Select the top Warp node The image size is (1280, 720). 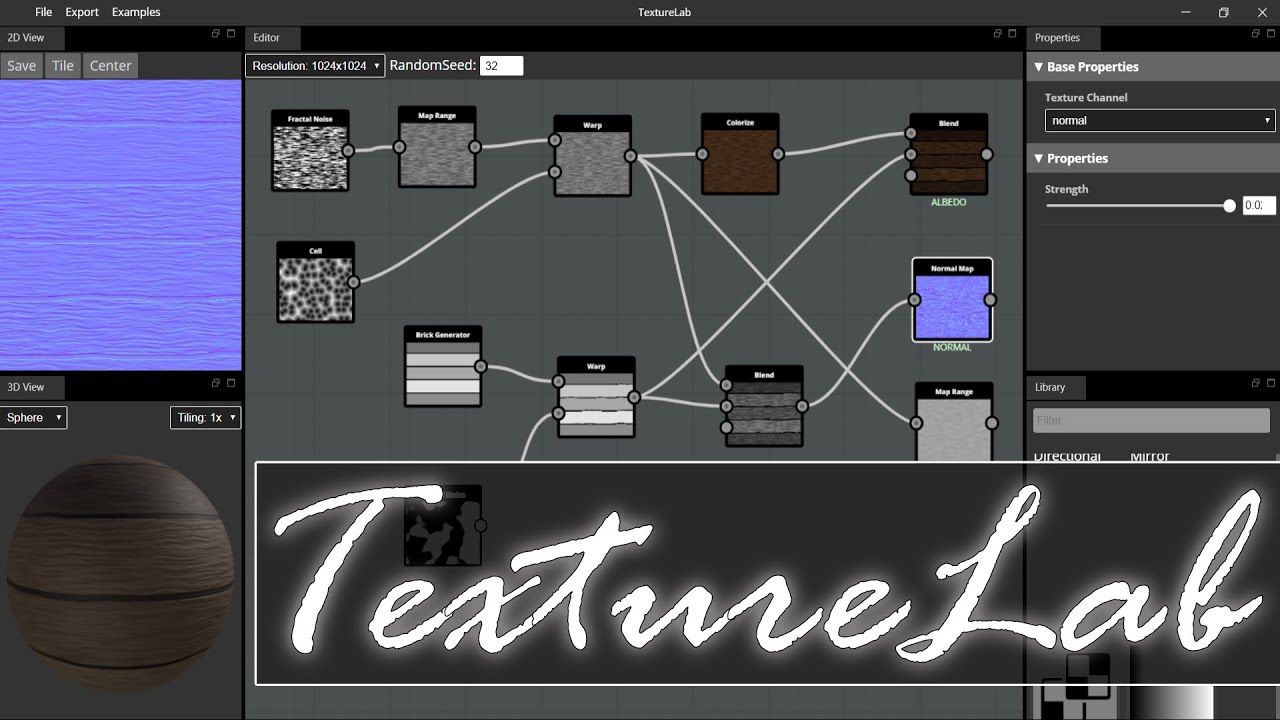point(592,156)
